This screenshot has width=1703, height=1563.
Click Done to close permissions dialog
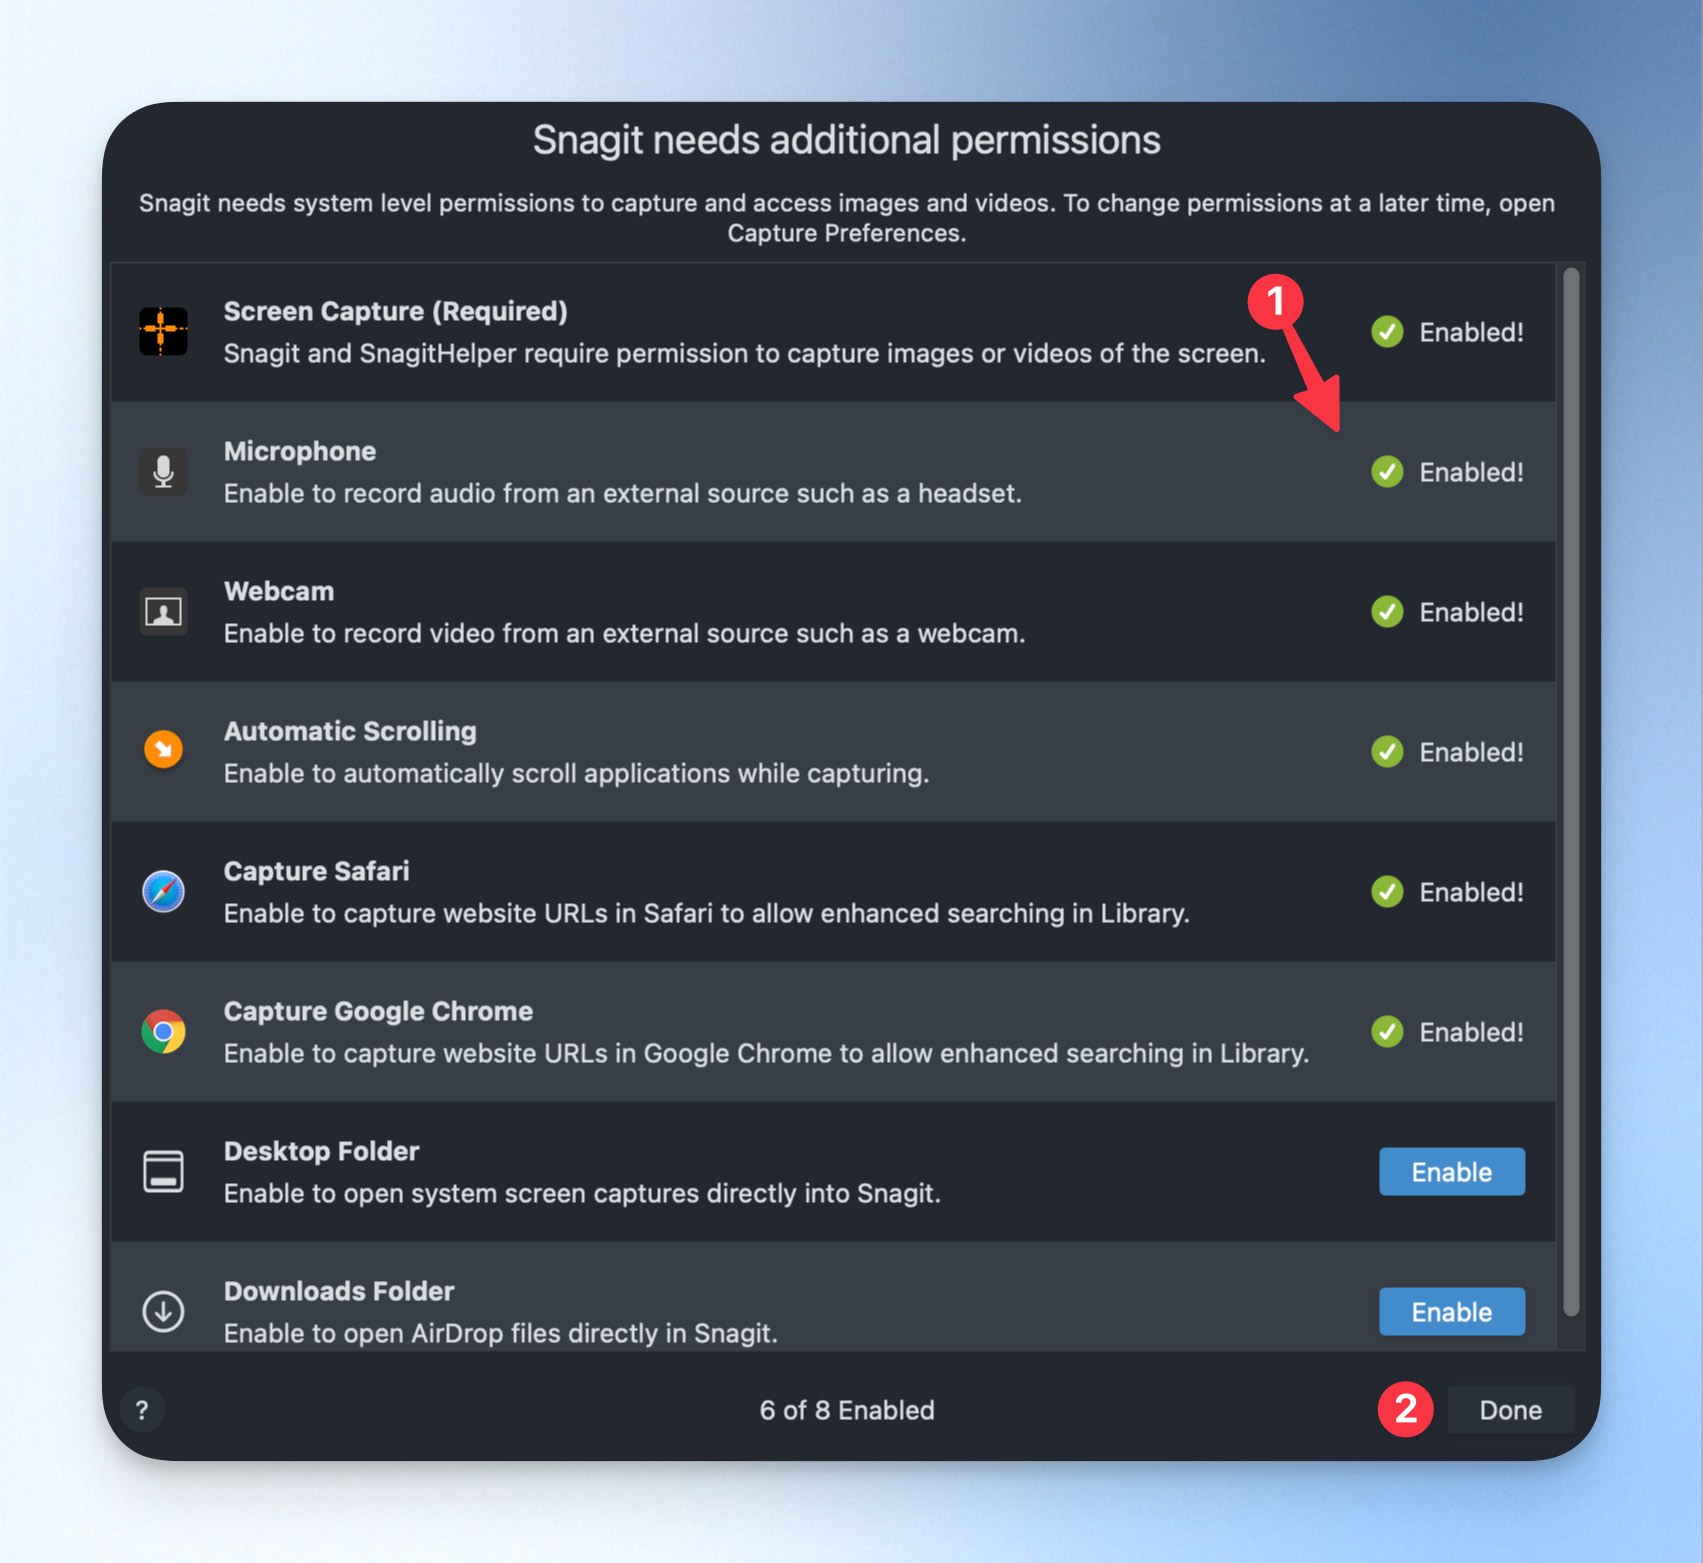(1510, 1410)
